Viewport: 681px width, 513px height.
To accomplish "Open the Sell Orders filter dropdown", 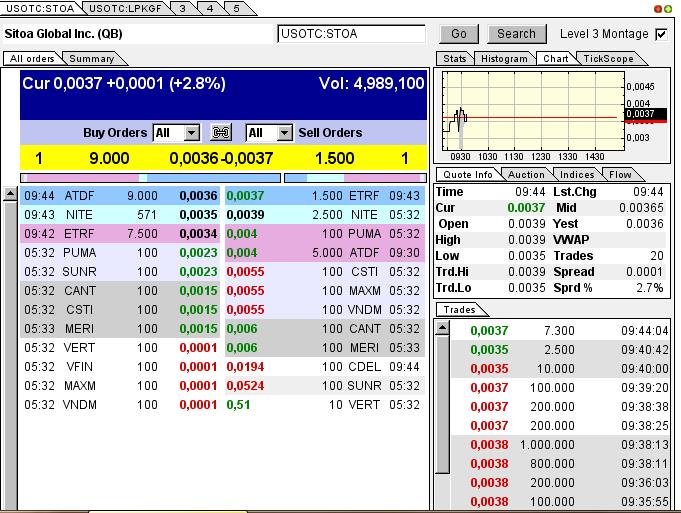I will (x=284, y=133).
